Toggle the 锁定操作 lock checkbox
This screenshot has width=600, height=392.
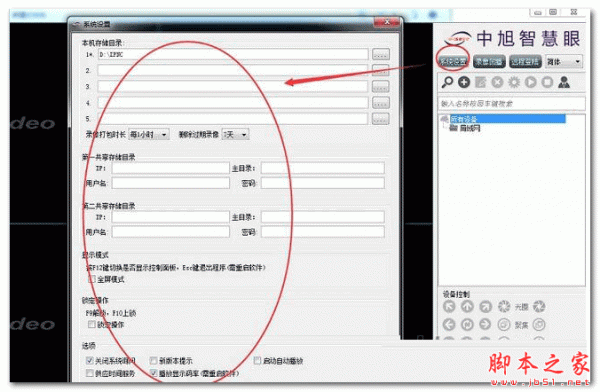[91, 324]
